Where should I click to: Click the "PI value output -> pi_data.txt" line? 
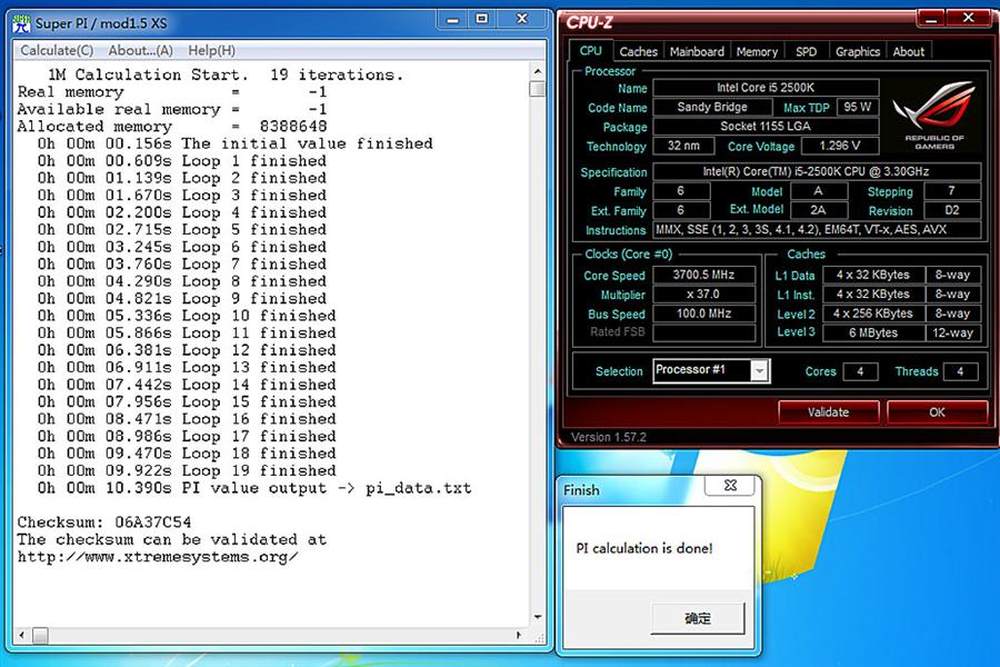(x=254, y=488)
